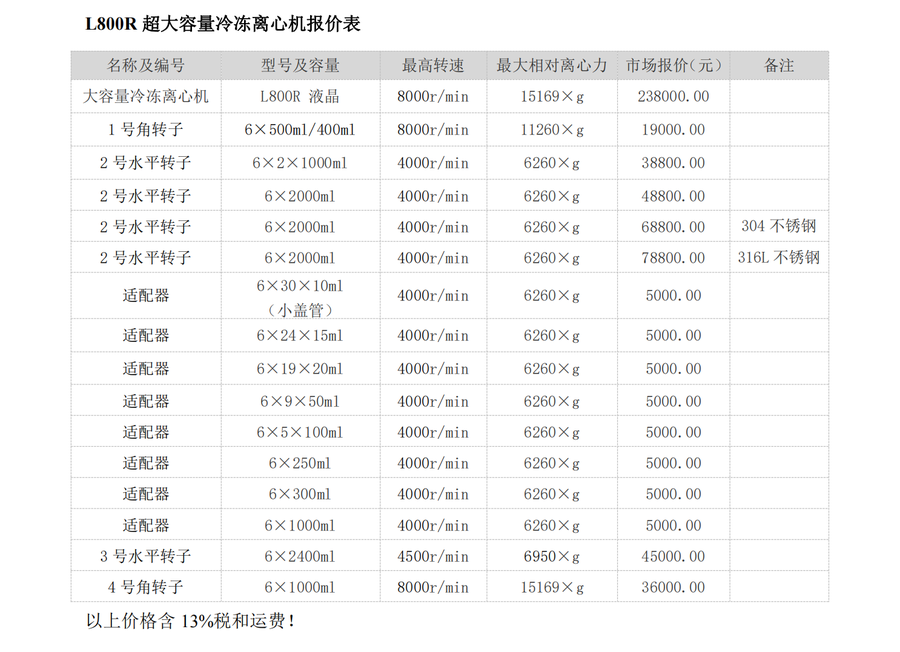This screenshot has height=652, width=900.
Task: Click cell '6×19×20ml'
Action: 300,368
